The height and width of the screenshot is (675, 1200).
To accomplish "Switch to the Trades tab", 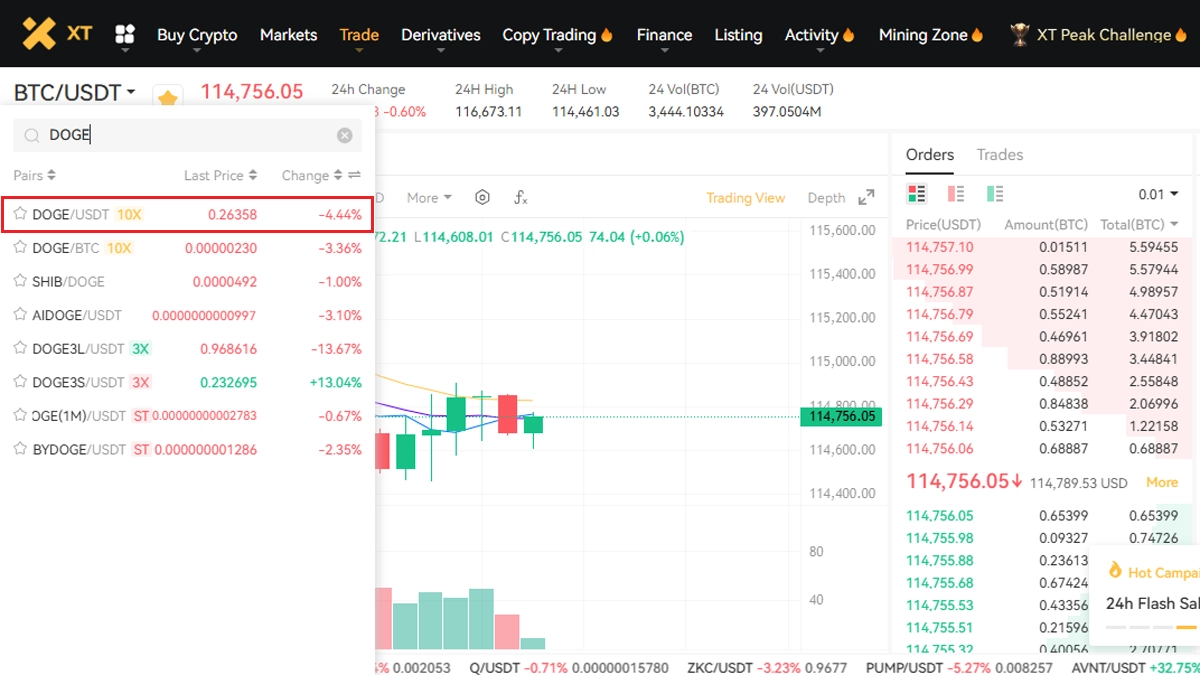I will tap(999, 155).
